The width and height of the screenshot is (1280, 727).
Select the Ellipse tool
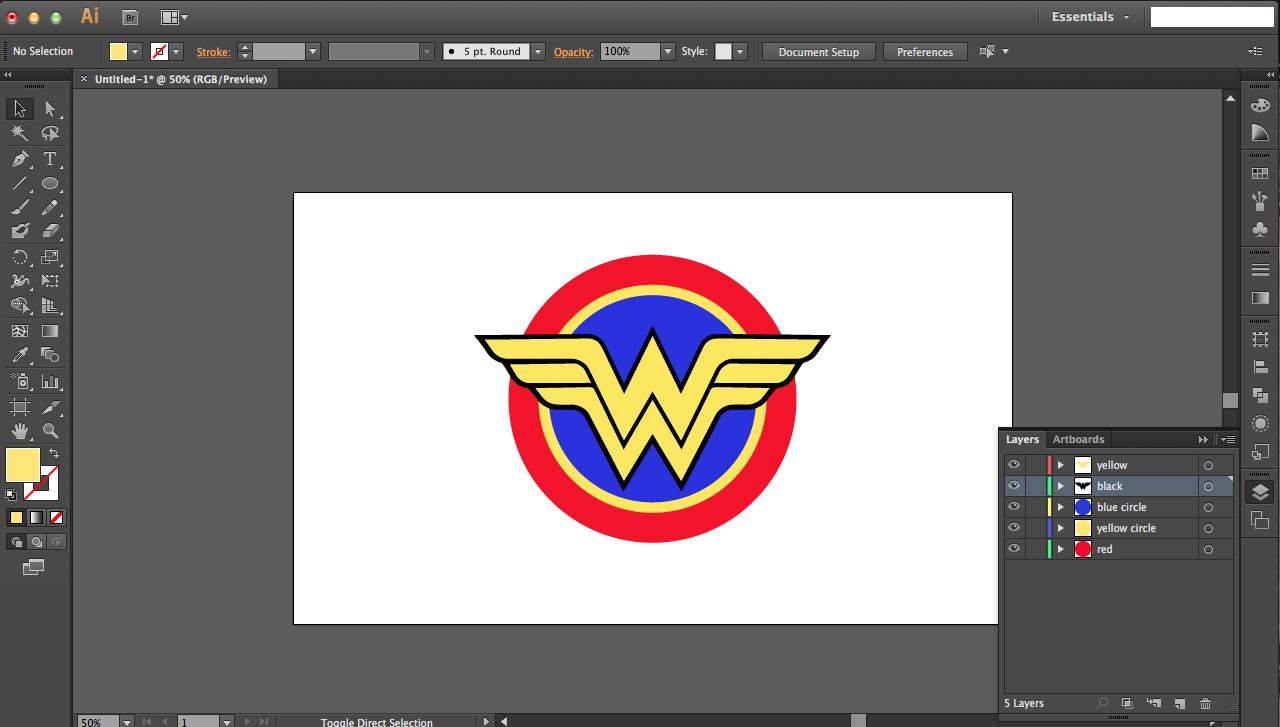pyautogui.click(x=50, y=183)
